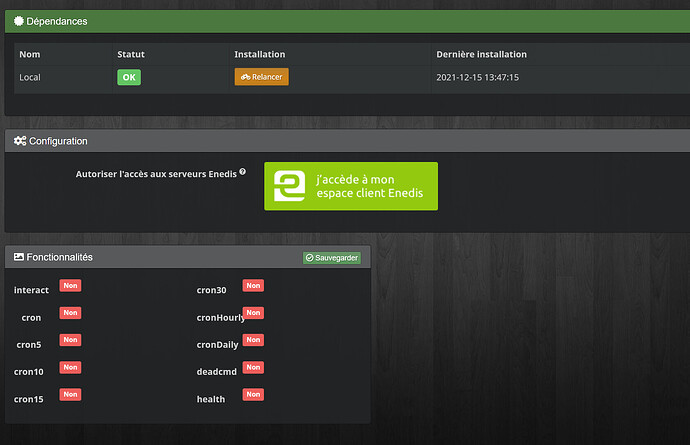Click the 2021-12-15 13:47:15 date value
Screen dimensions: 690x445
click(477, 77)
